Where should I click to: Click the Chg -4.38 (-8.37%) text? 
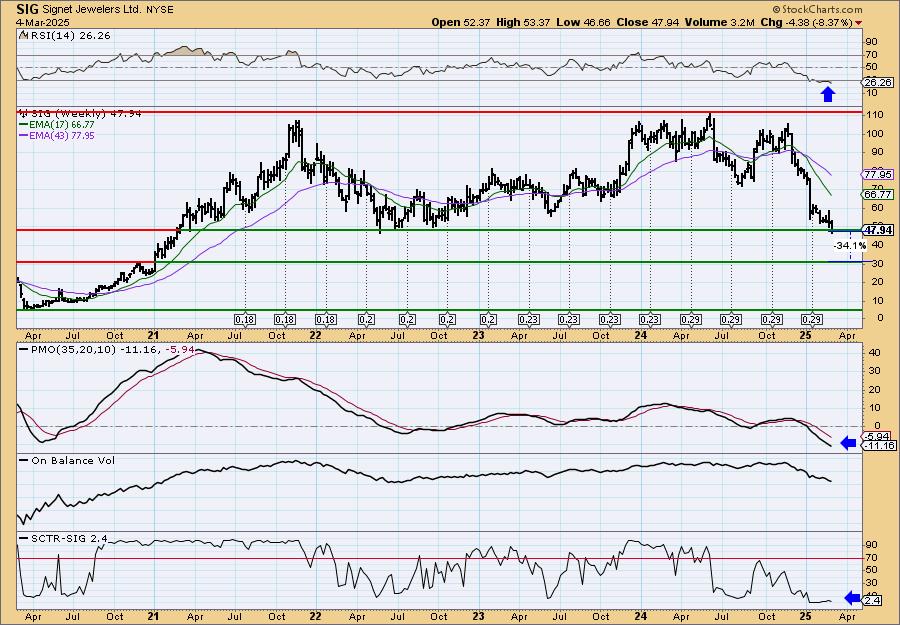tap(806, 22)
